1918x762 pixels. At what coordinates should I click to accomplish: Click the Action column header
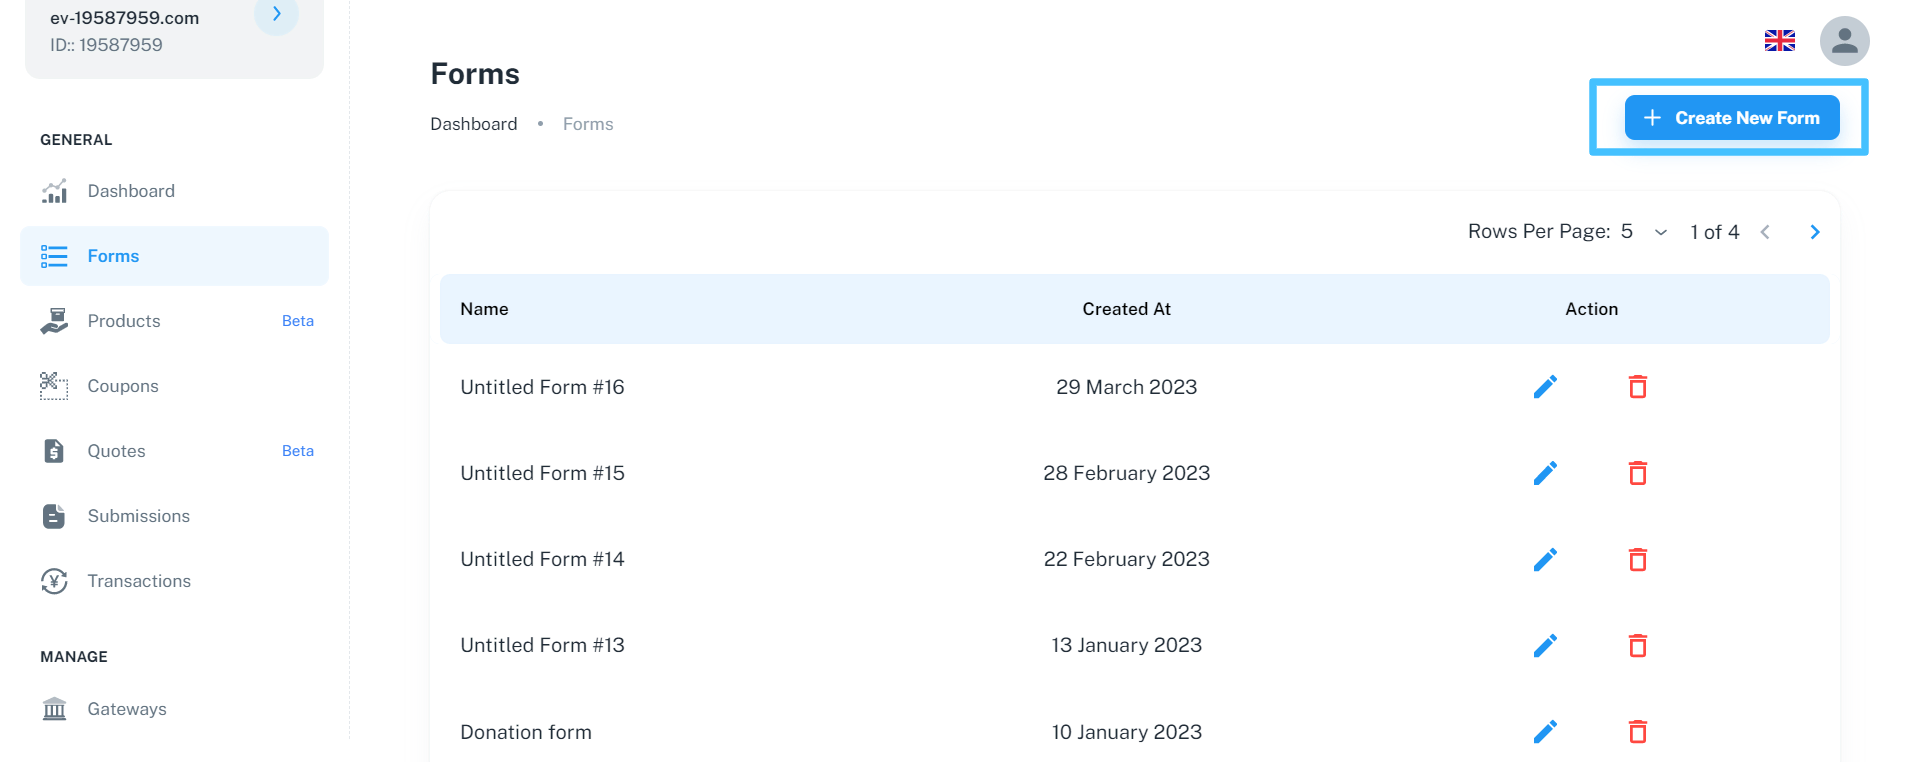(1591, 309)
